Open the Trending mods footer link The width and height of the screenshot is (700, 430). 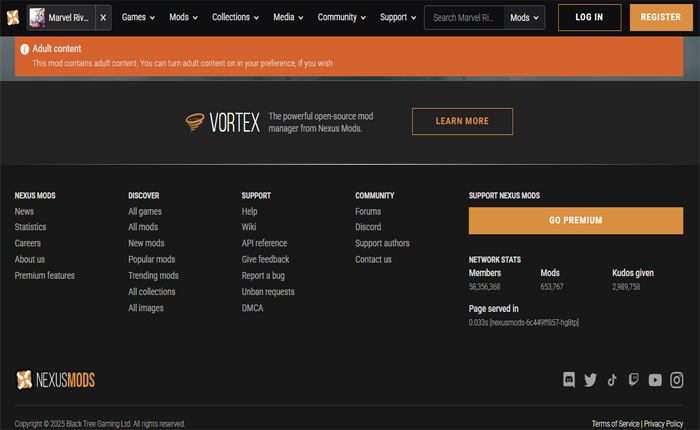[x=153, y=276]
